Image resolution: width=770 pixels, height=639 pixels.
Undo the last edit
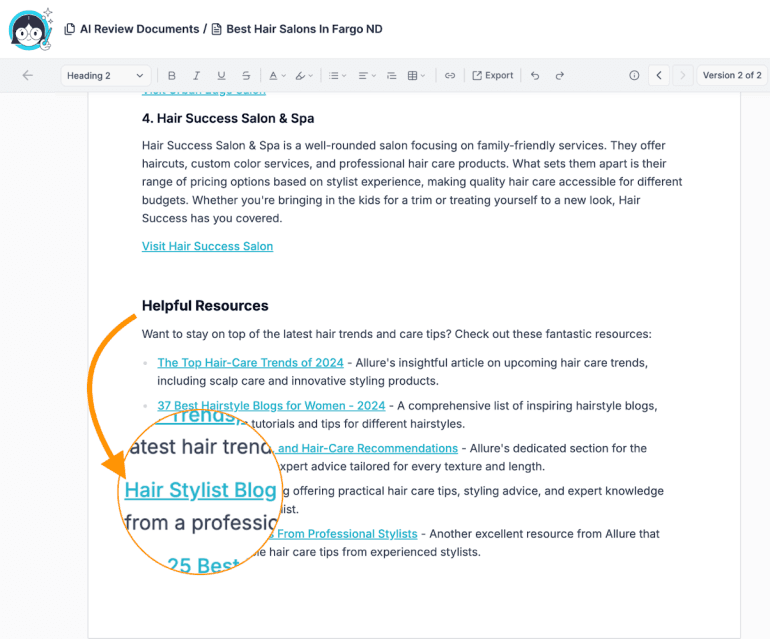pos(535,75)
